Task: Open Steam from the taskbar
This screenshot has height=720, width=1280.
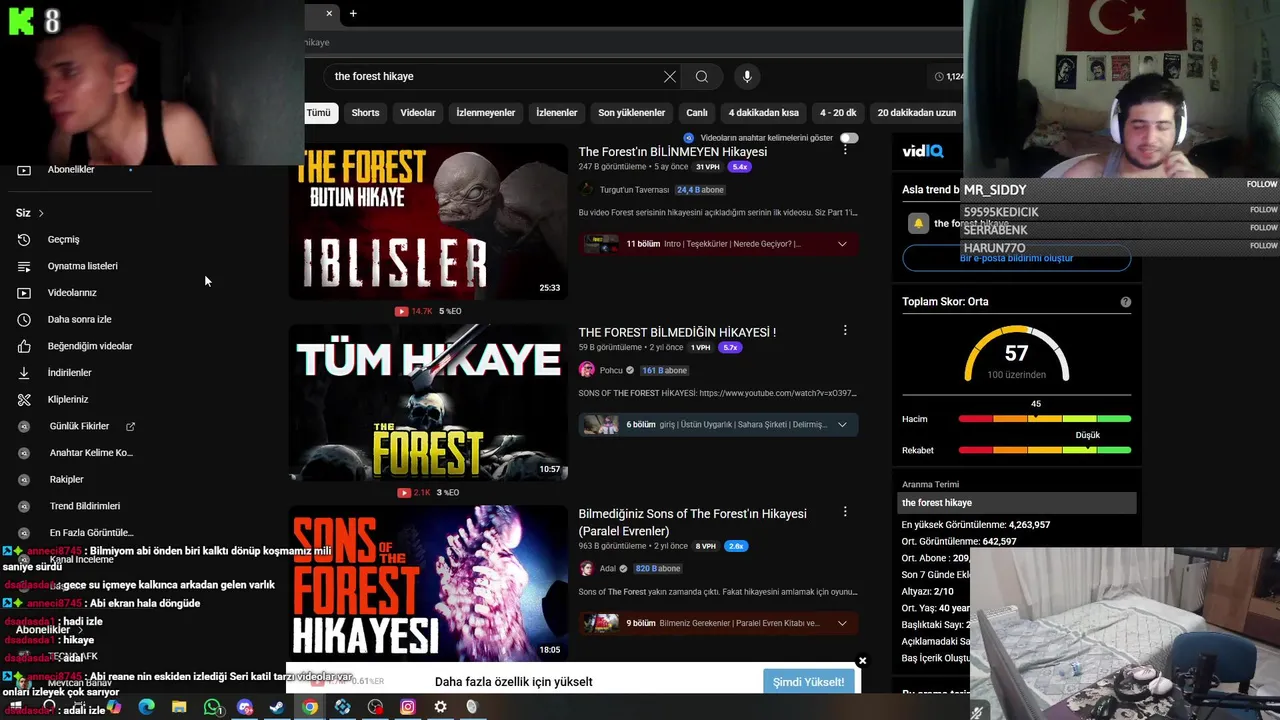Action: tap(277, 707)
